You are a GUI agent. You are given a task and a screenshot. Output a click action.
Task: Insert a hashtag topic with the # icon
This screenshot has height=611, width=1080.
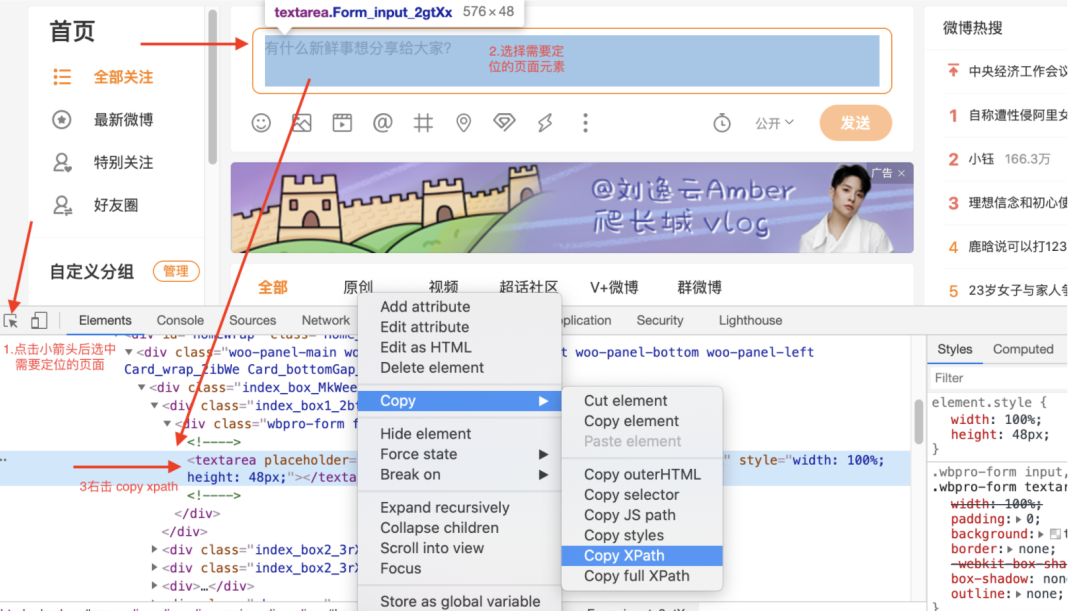click(x=423, y=123)
